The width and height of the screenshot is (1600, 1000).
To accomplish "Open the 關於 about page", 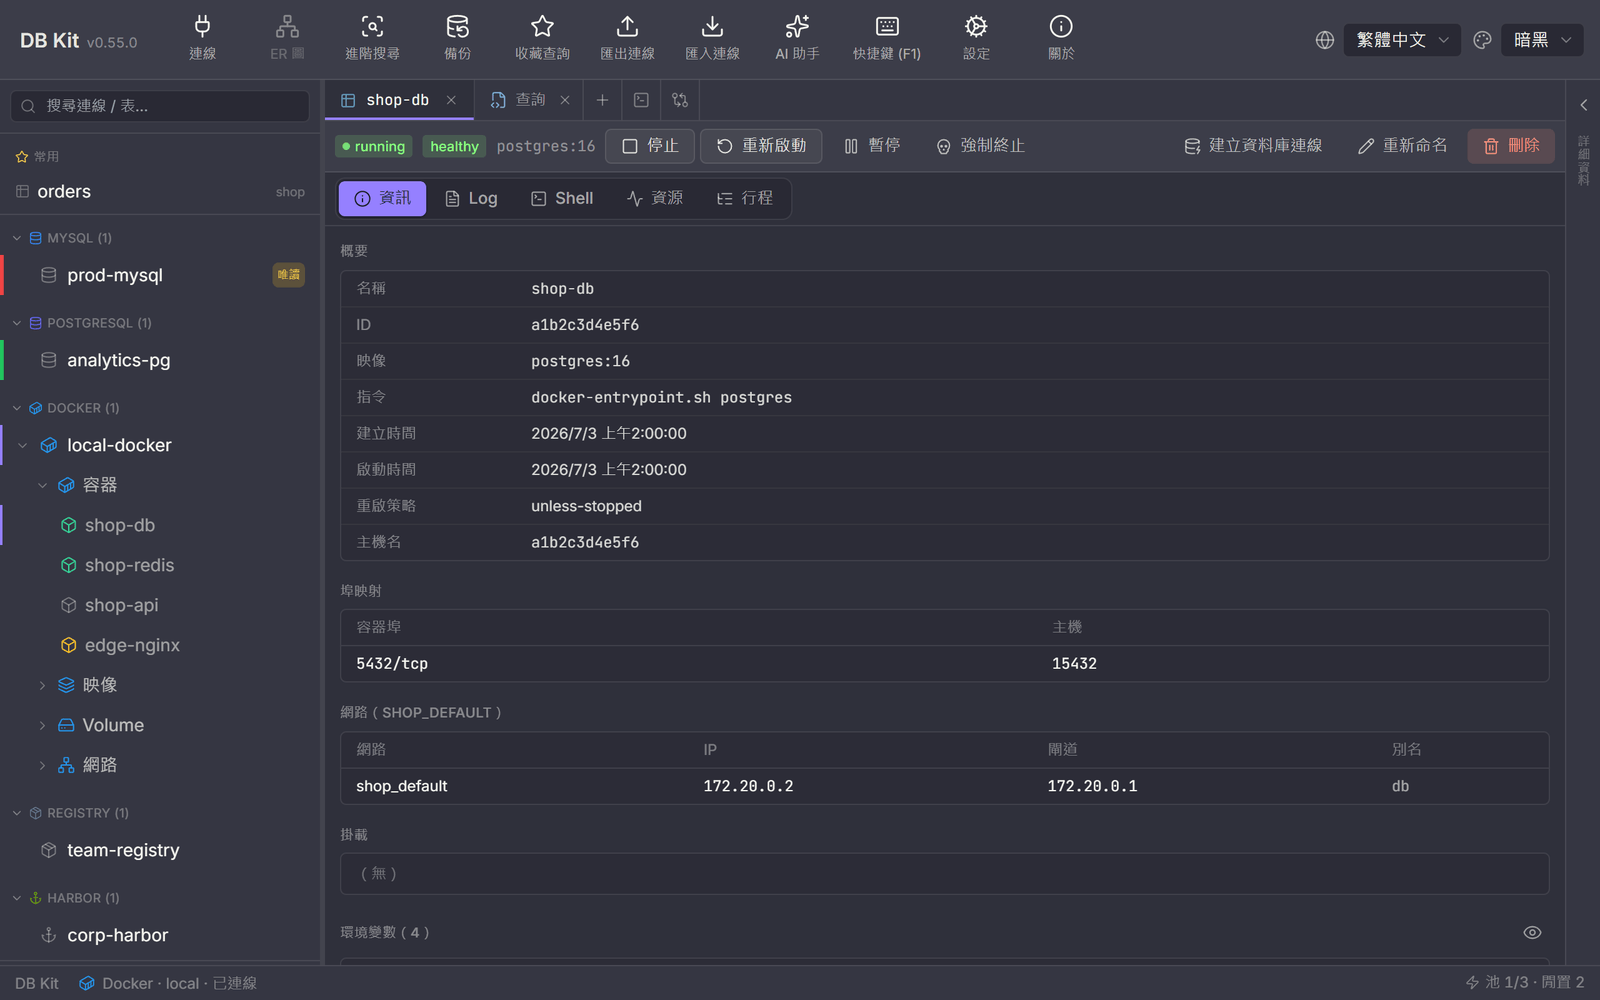I will point(1061,39).
